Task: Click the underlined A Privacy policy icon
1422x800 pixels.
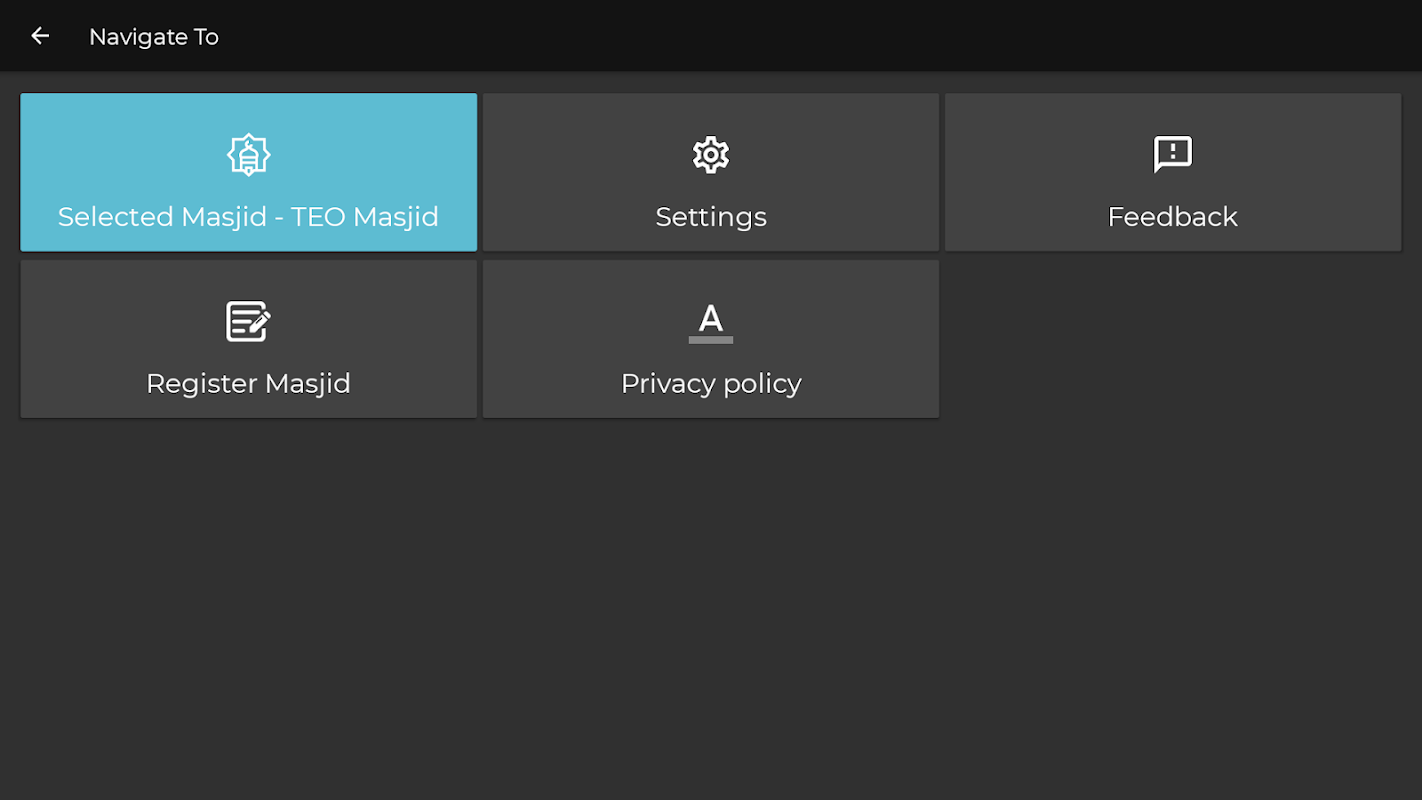Action: point(711,322)
